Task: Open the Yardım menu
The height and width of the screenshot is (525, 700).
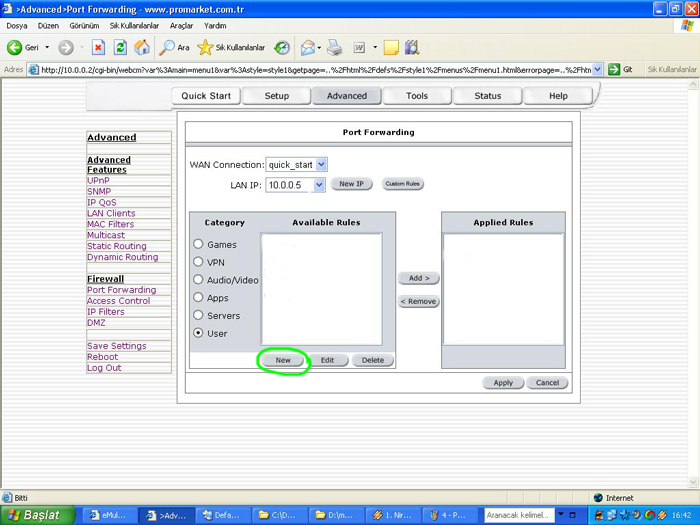Action: point(215,26)
